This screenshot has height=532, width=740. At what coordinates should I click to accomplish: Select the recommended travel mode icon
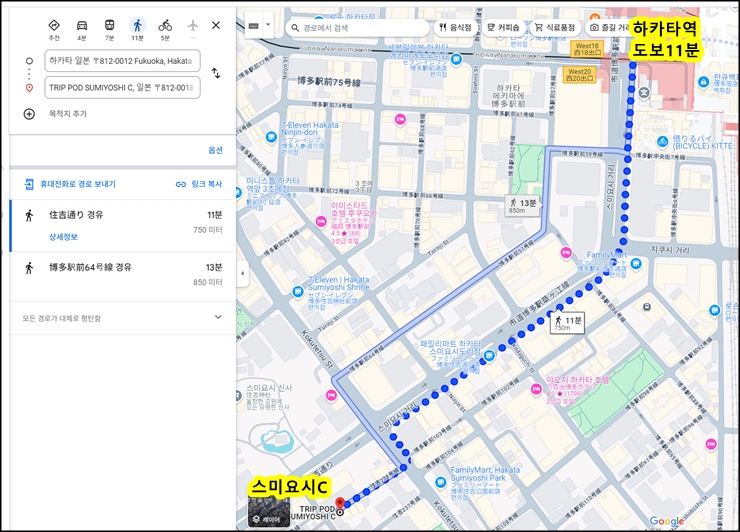tap(54, 25)
